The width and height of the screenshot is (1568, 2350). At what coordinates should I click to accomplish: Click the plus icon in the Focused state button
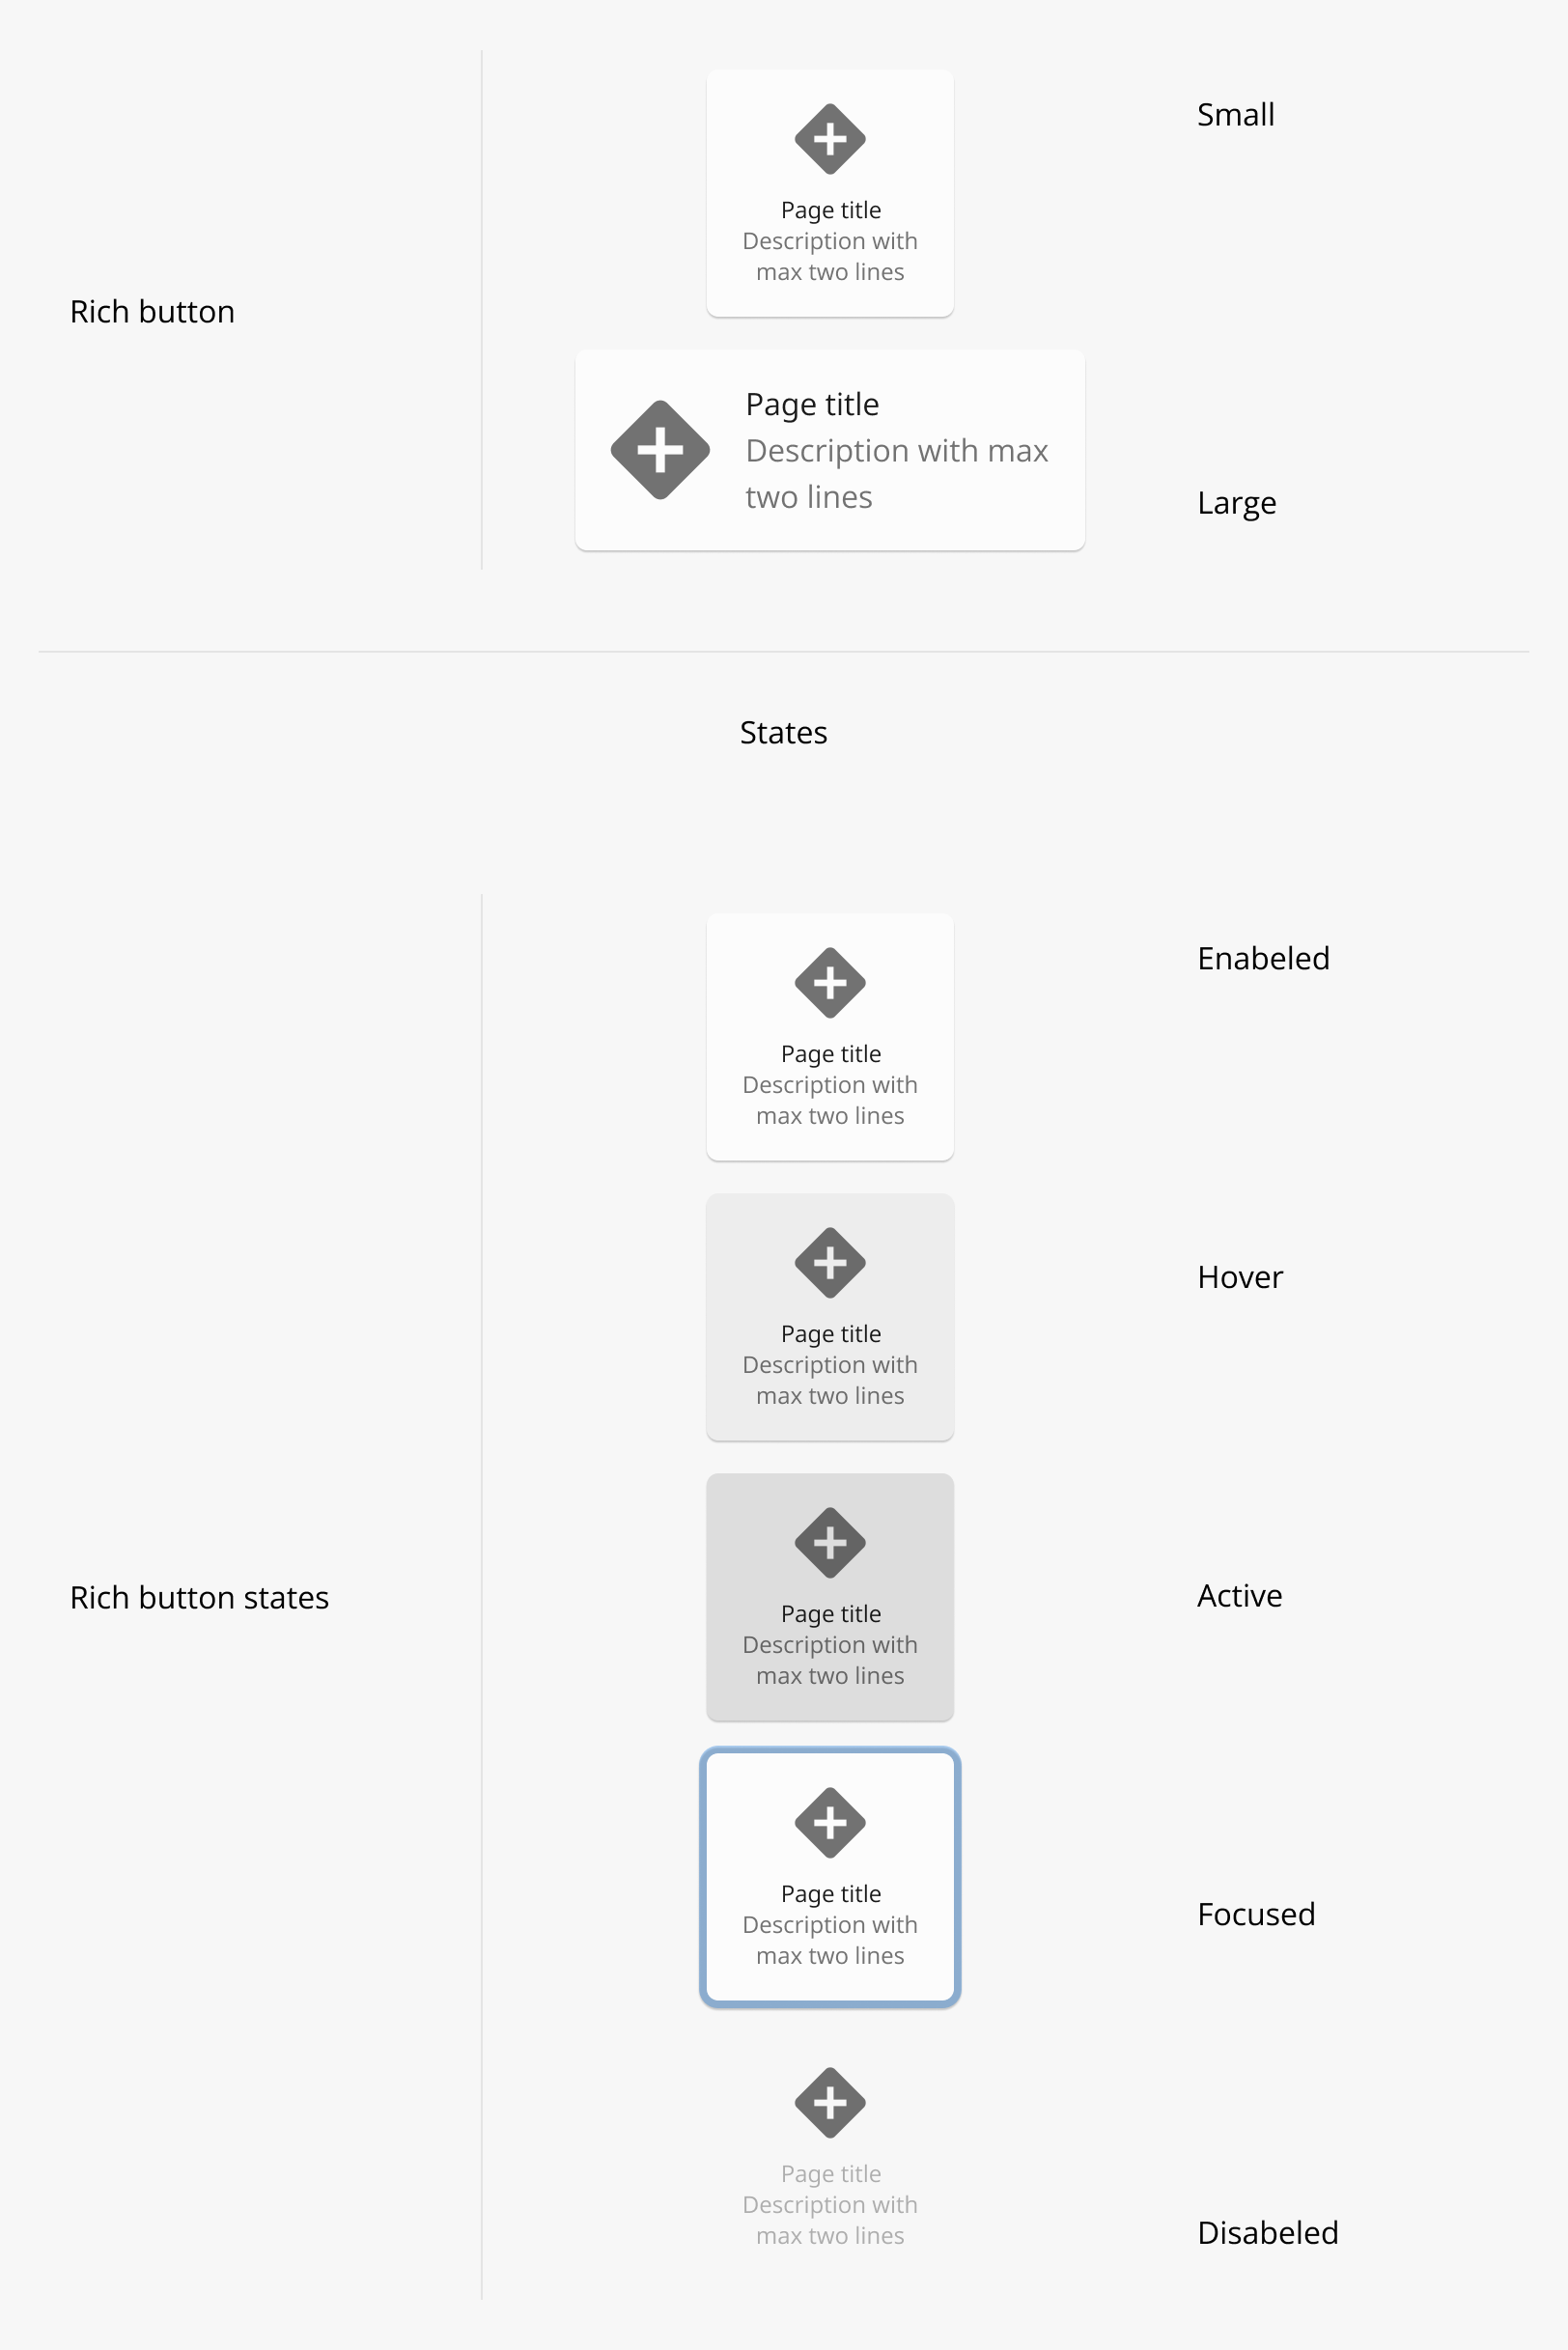coord(830,1822)
